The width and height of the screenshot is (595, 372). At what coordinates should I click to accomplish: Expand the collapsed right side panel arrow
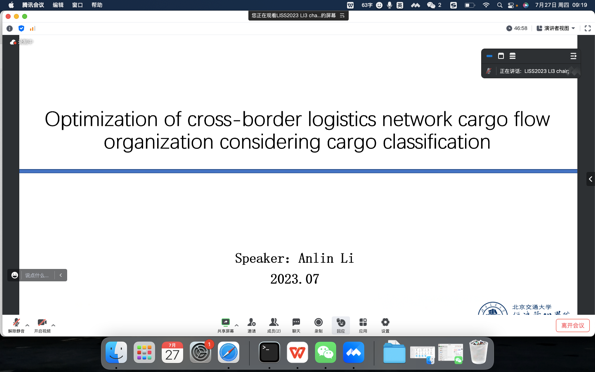coord(590,179)
